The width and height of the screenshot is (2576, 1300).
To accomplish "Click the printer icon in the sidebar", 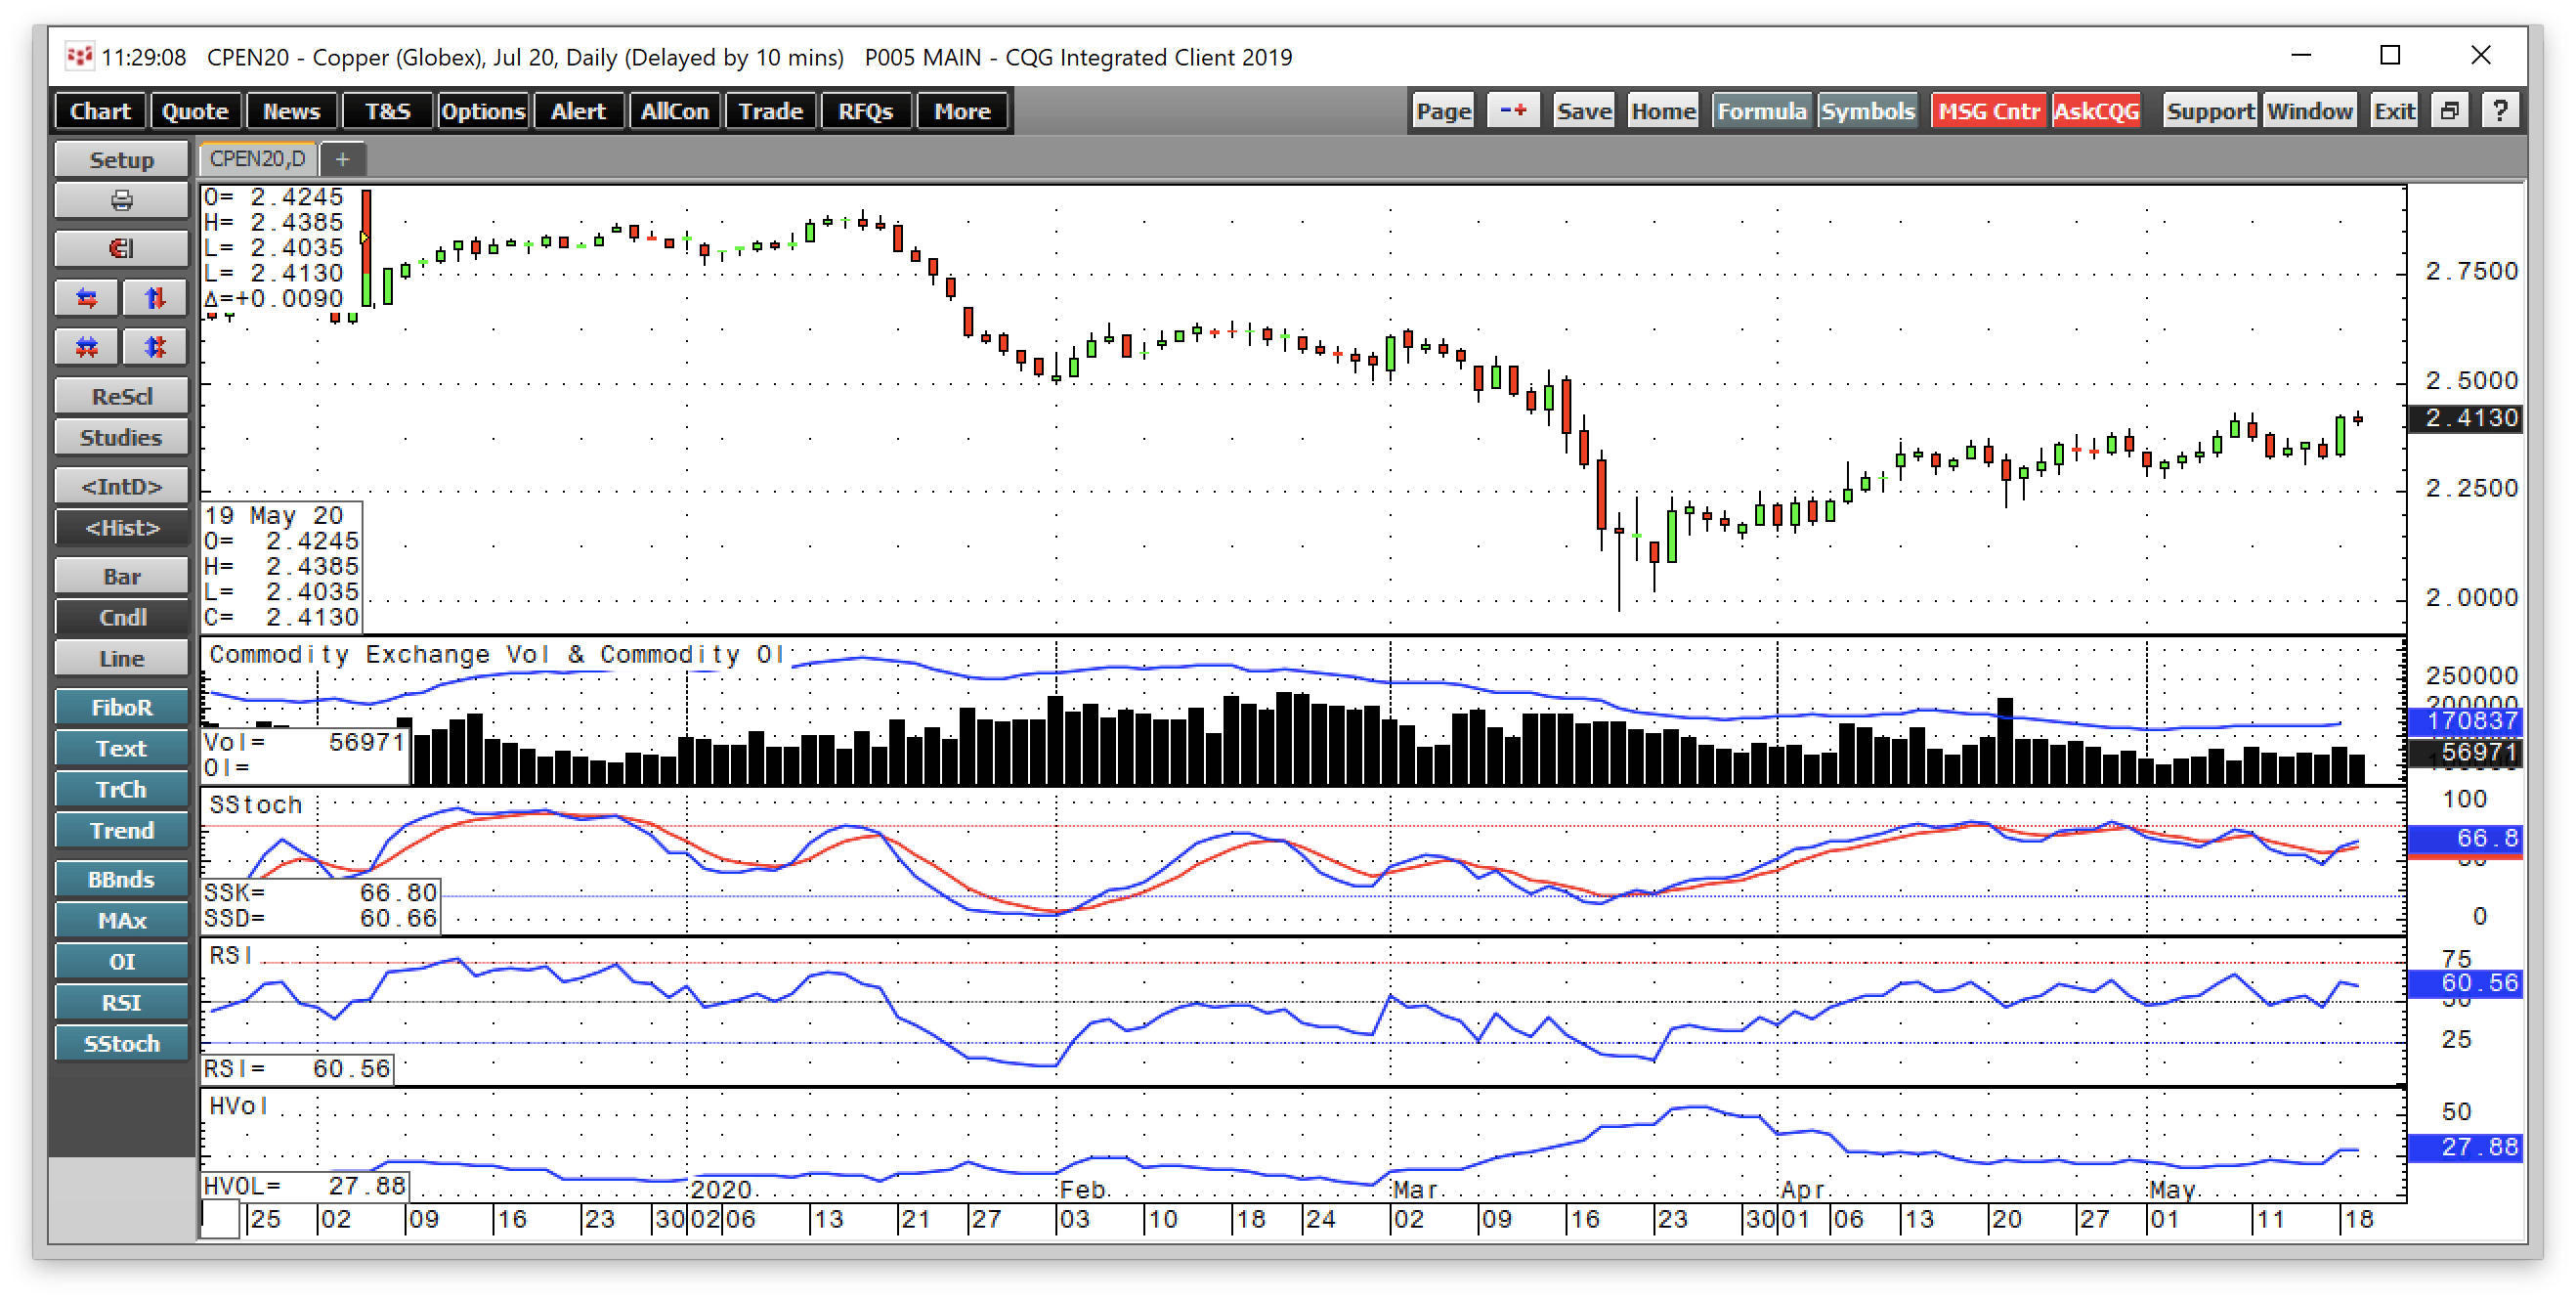I will 121,201.
